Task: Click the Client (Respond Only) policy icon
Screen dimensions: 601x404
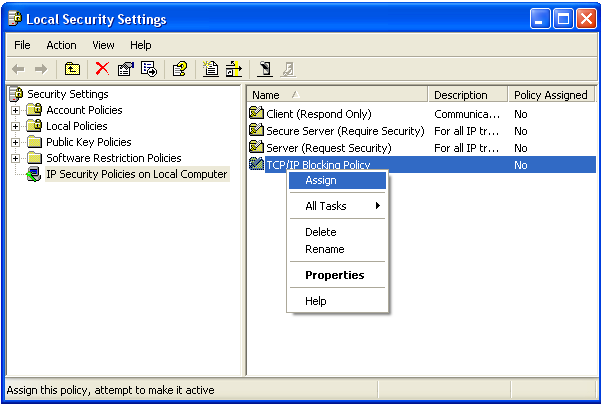Action: click(256, 113)
